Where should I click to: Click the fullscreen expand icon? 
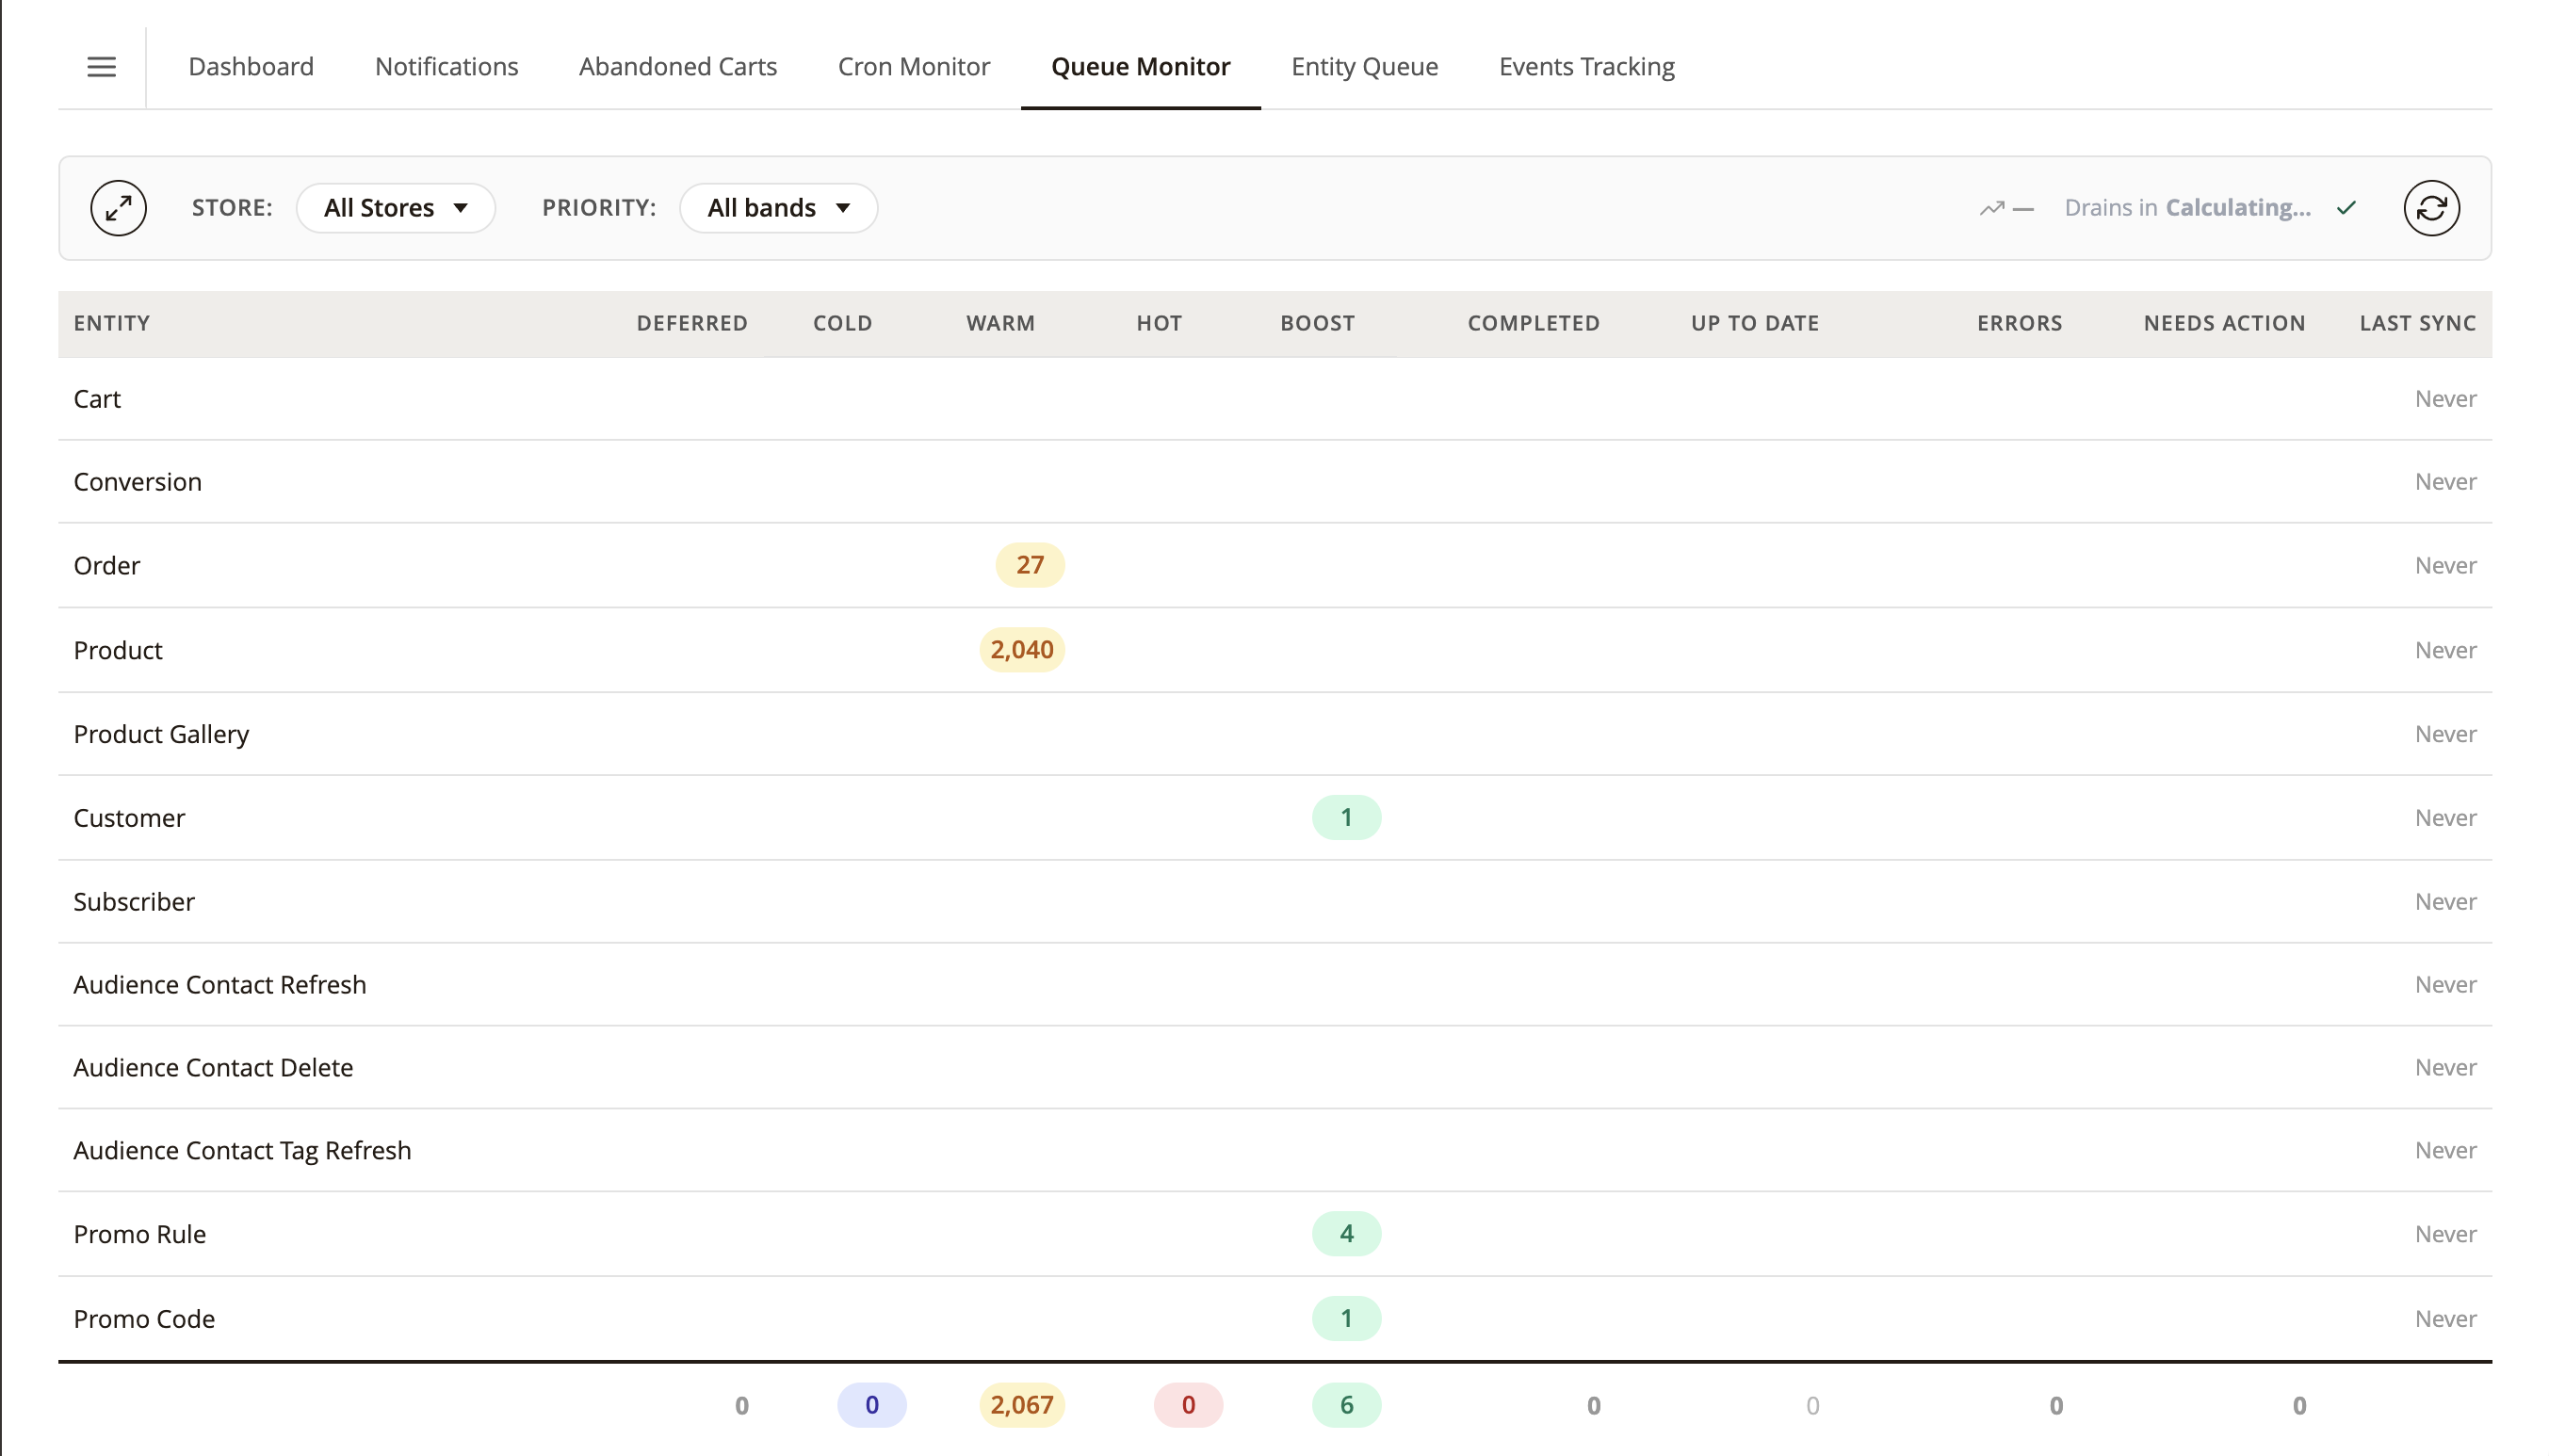tap(118, 208)
